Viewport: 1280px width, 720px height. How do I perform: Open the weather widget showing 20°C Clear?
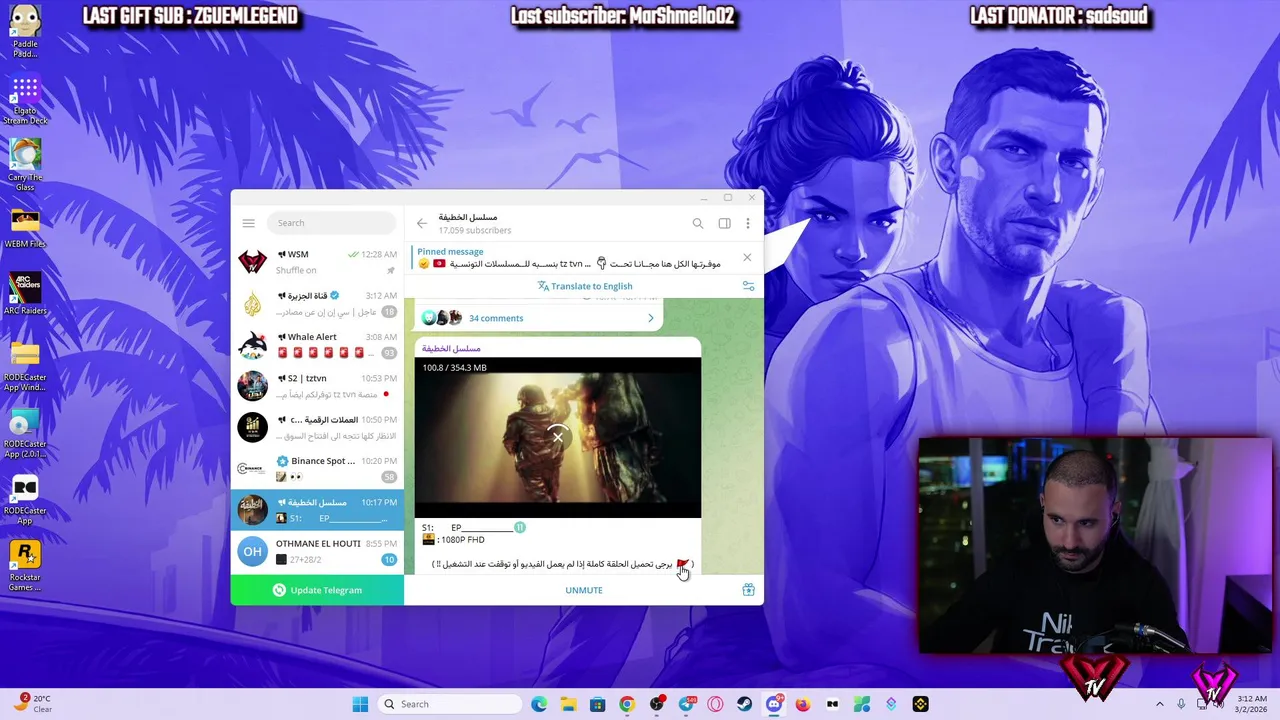click(x=33, y=704)
